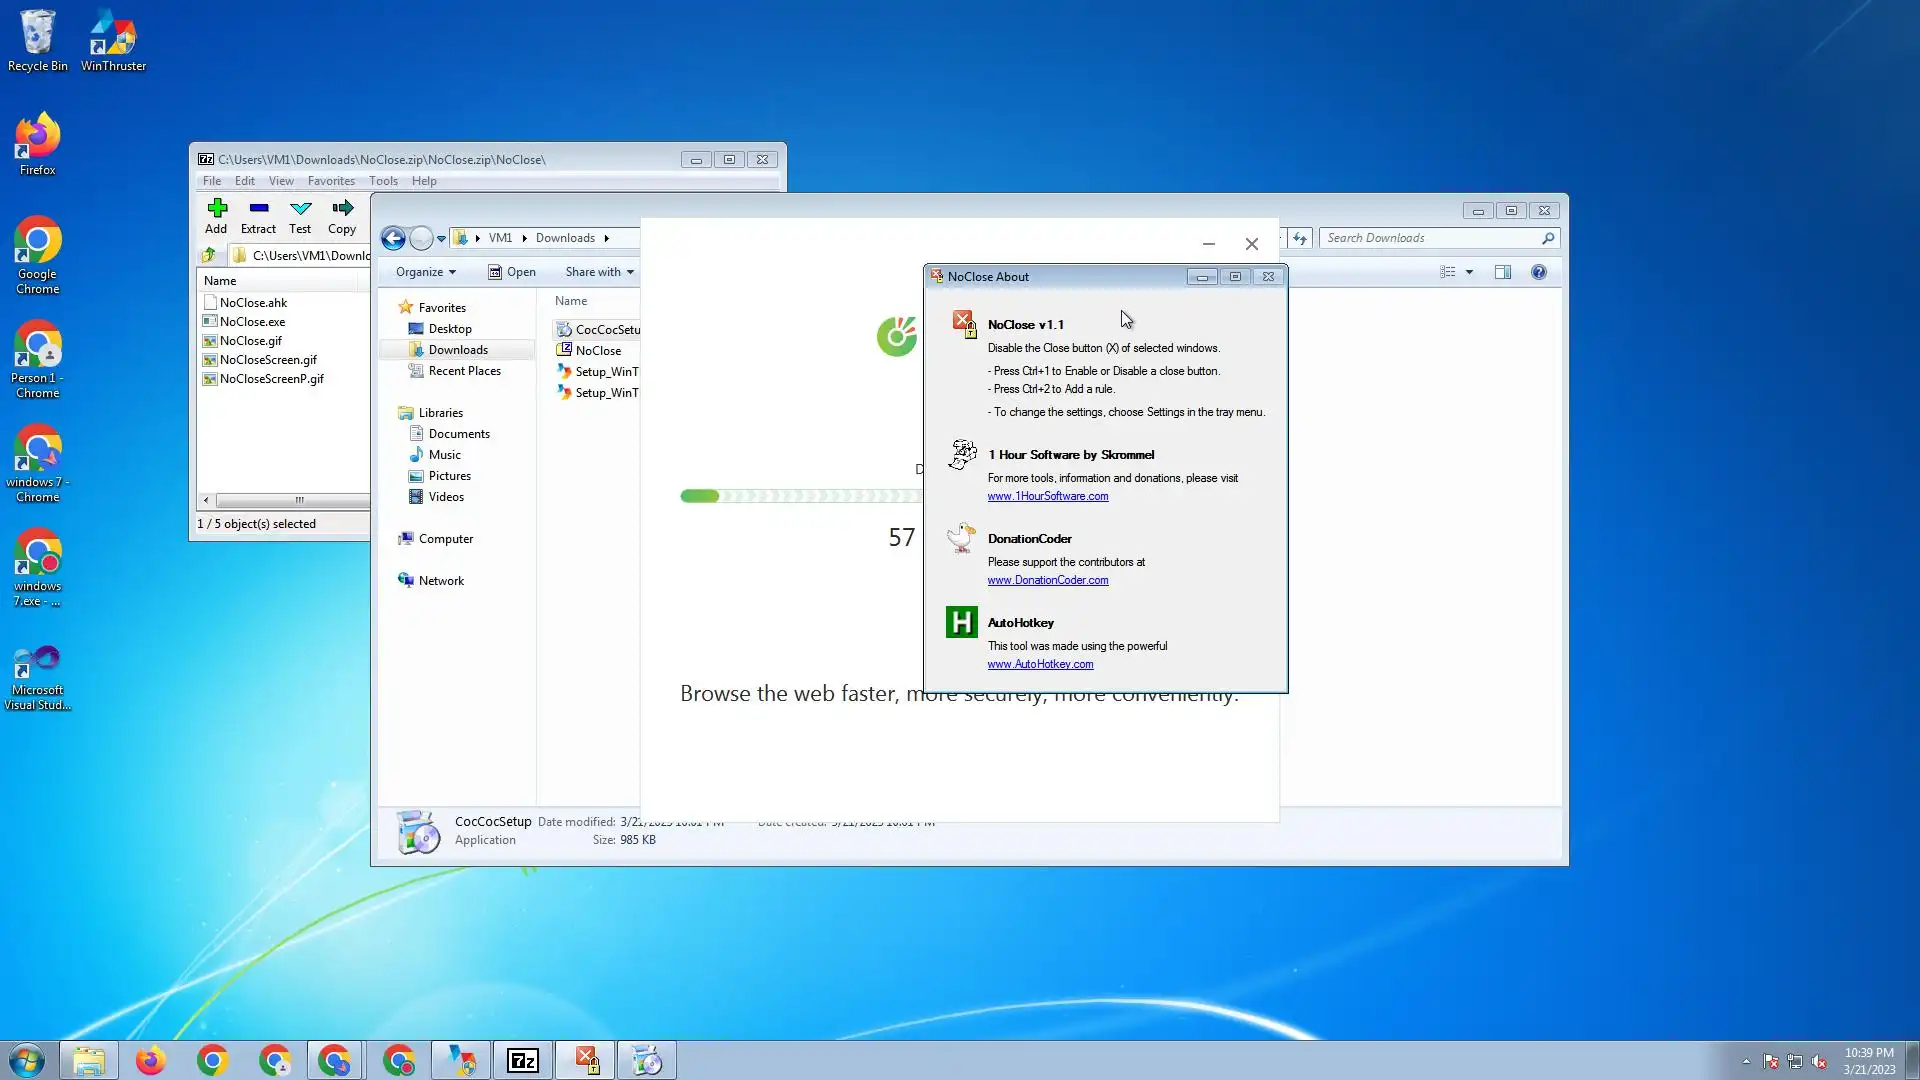Screen dimensions: 1920x1080
Task: Click the Test icon in 7-Zip
Action: (x=300, y=215)
